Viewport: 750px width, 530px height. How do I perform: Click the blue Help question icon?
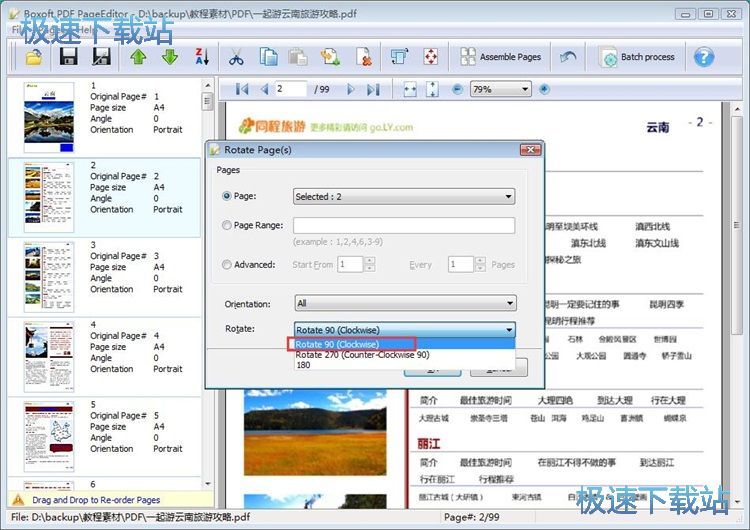tap(704, 57)
